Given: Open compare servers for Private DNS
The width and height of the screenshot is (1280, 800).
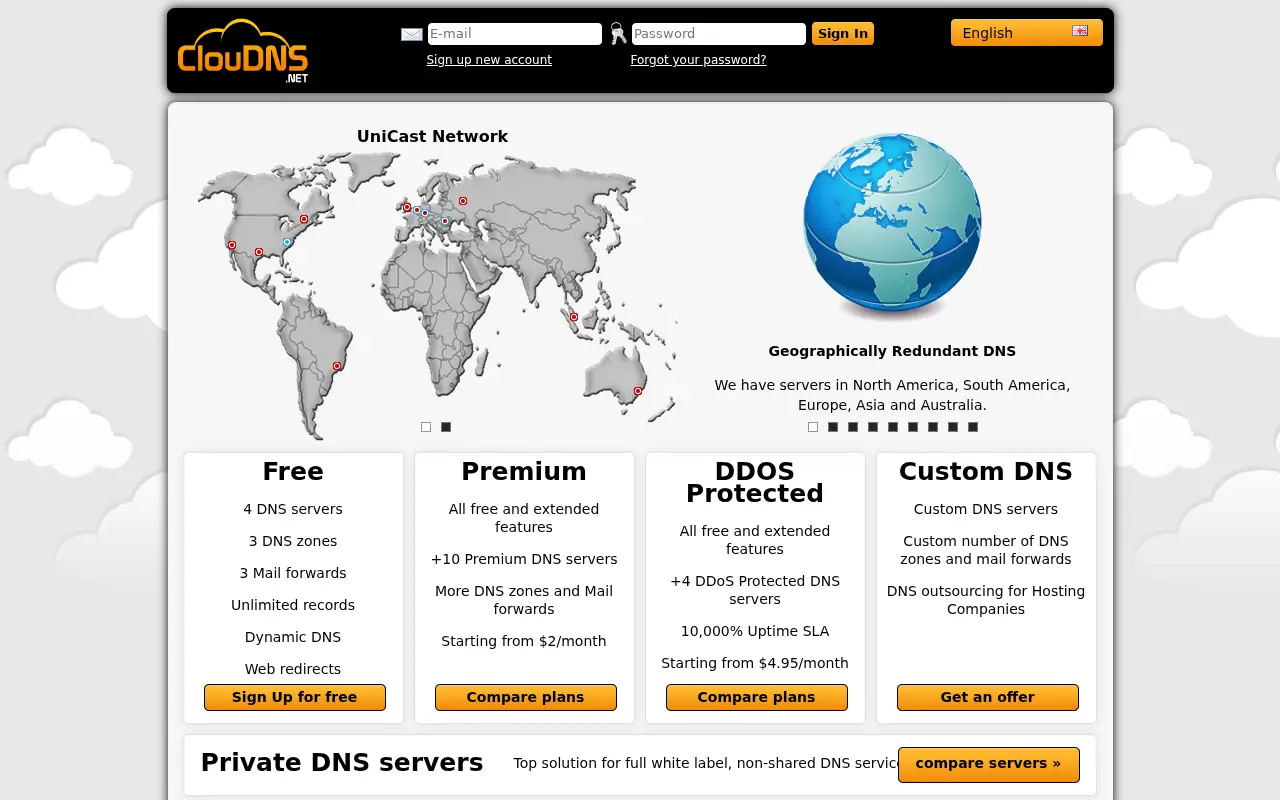Looking at the screenshot, I should 989,764.
